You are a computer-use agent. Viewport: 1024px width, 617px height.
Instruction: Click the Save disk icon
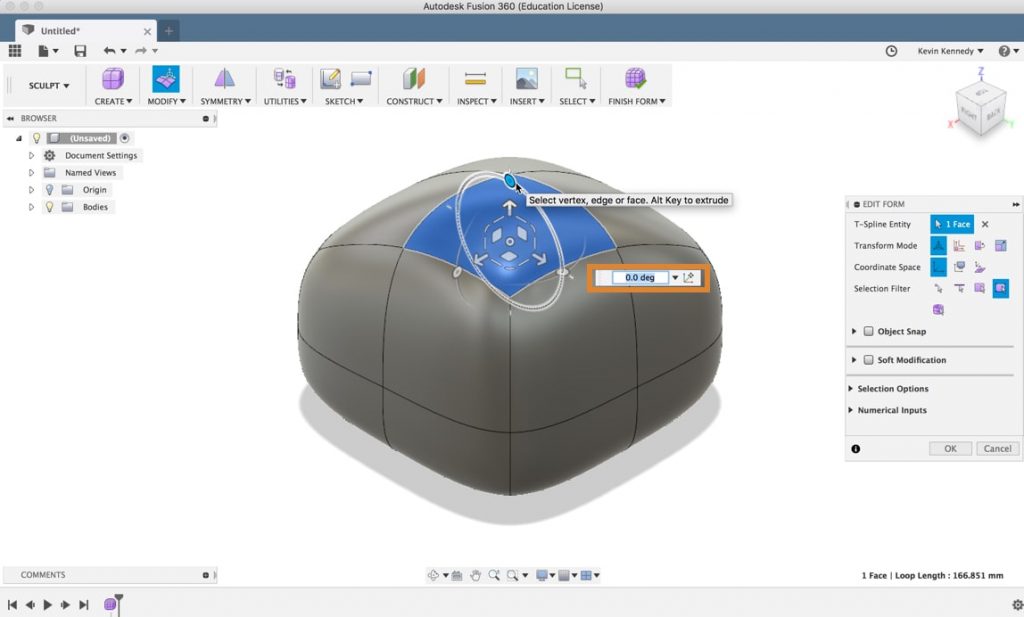point(80,51)
